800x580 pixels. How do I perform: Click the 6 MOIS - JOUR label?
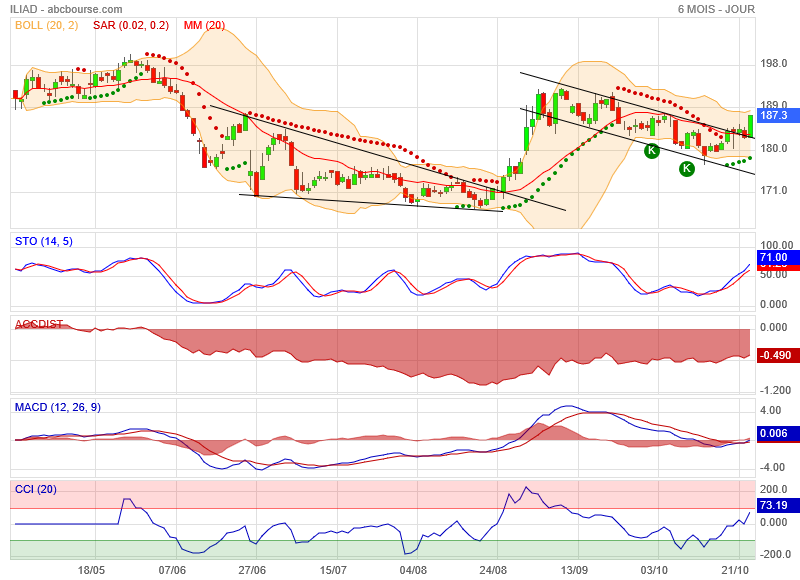[x=716, y=9]
